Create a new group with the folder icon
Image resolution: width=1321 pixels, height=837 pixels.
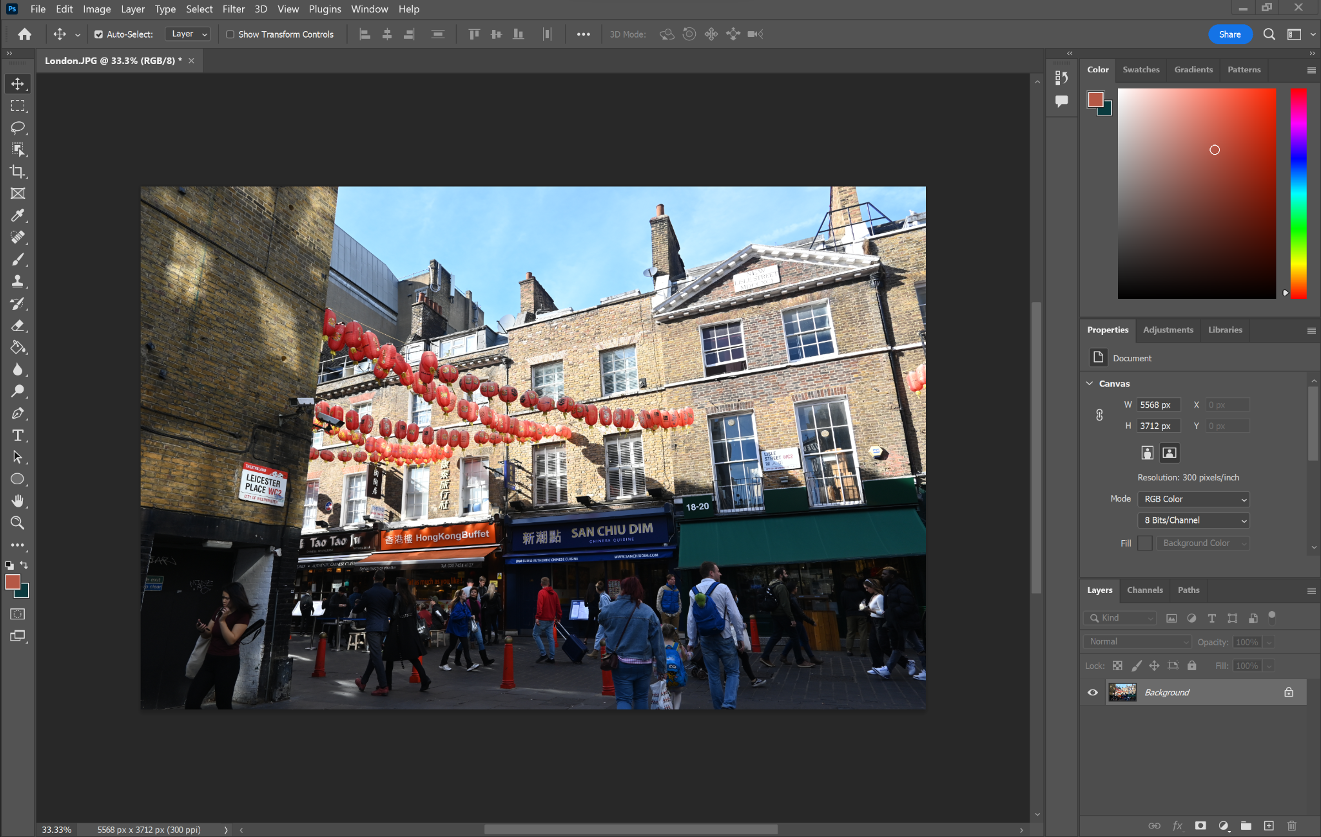(1246, 826)
